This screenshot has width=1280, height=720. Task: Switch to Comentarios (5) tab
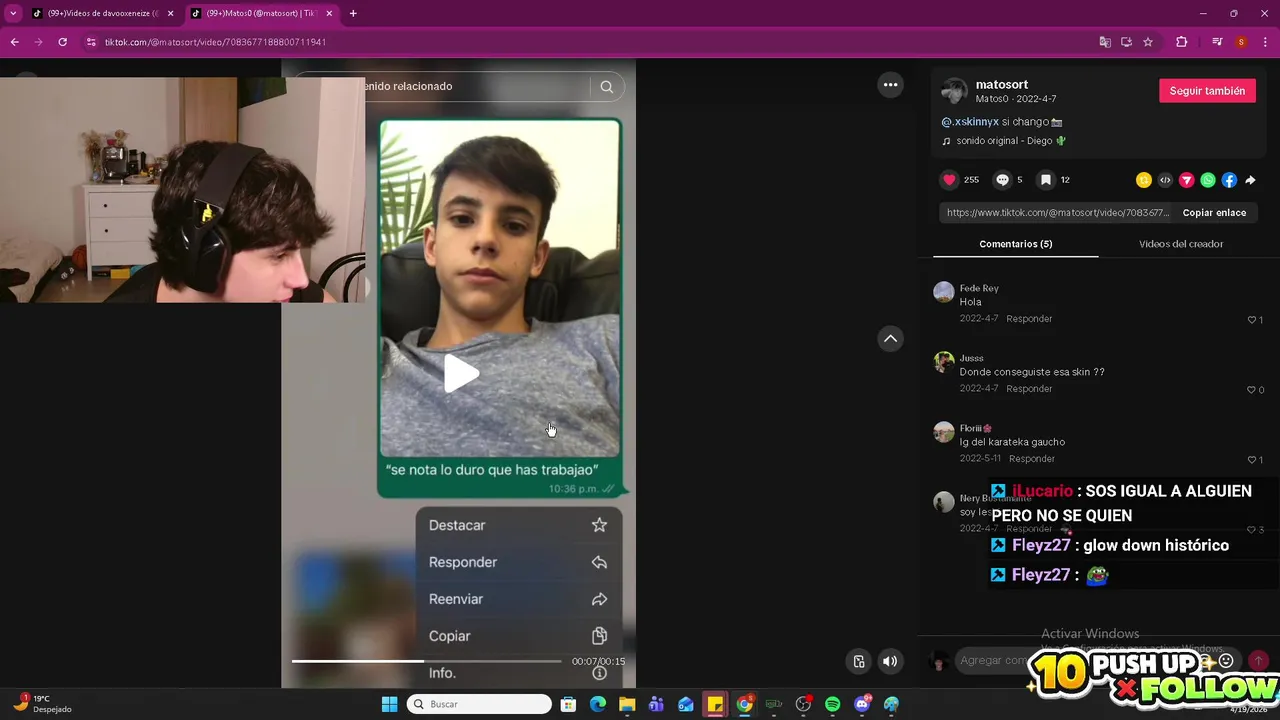1015,244
